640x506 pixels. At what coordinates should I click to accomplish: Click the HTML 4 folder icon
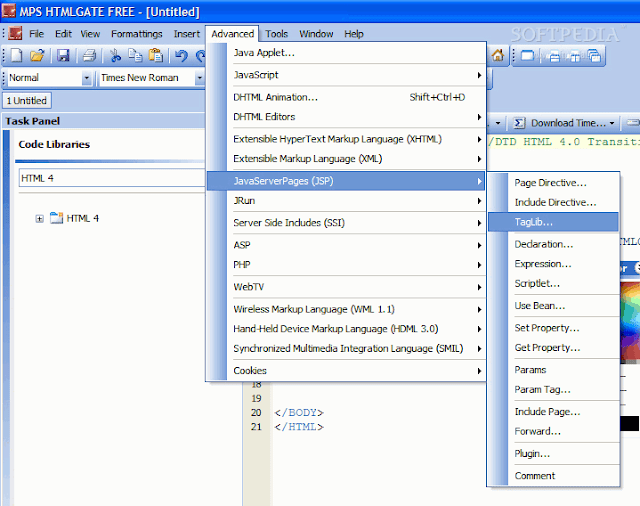pos(56,218)
